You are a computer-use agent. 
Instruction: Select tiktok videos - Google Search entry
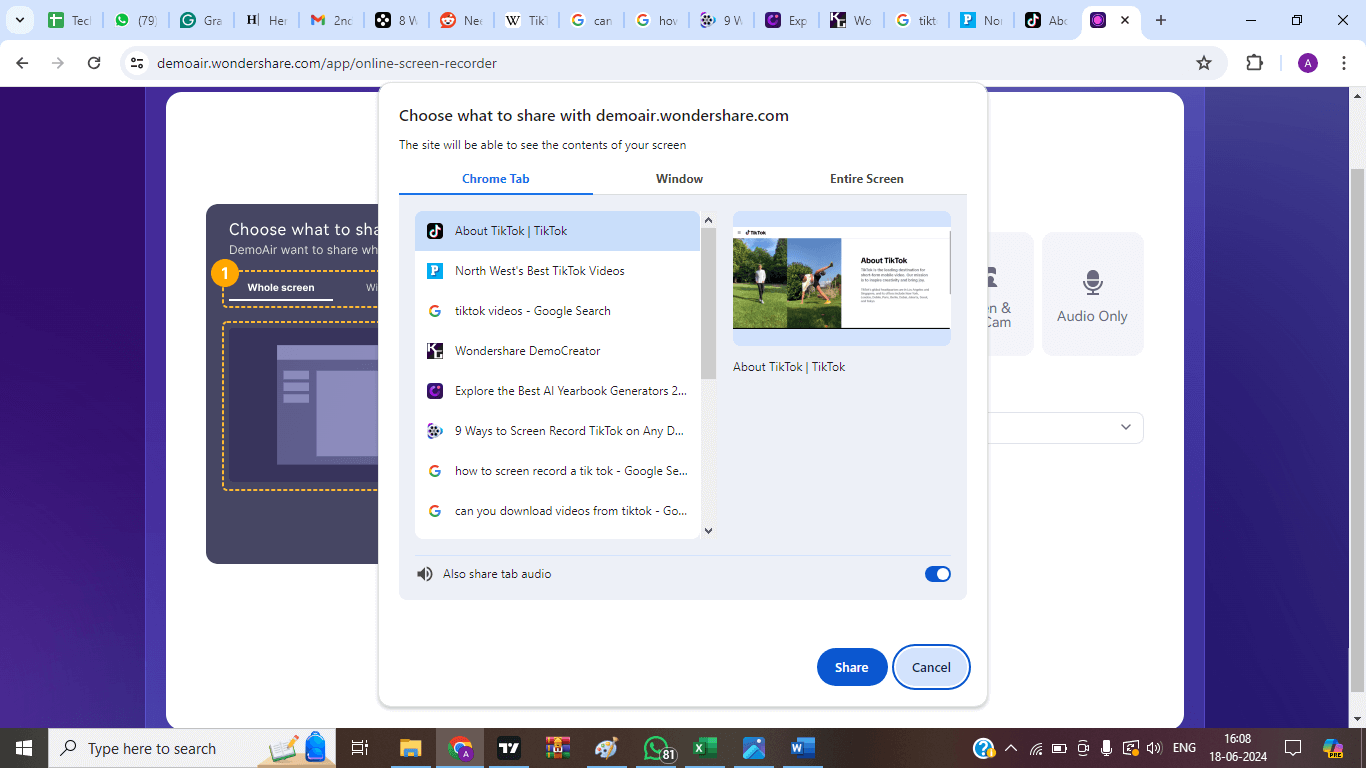click(557, 311)
